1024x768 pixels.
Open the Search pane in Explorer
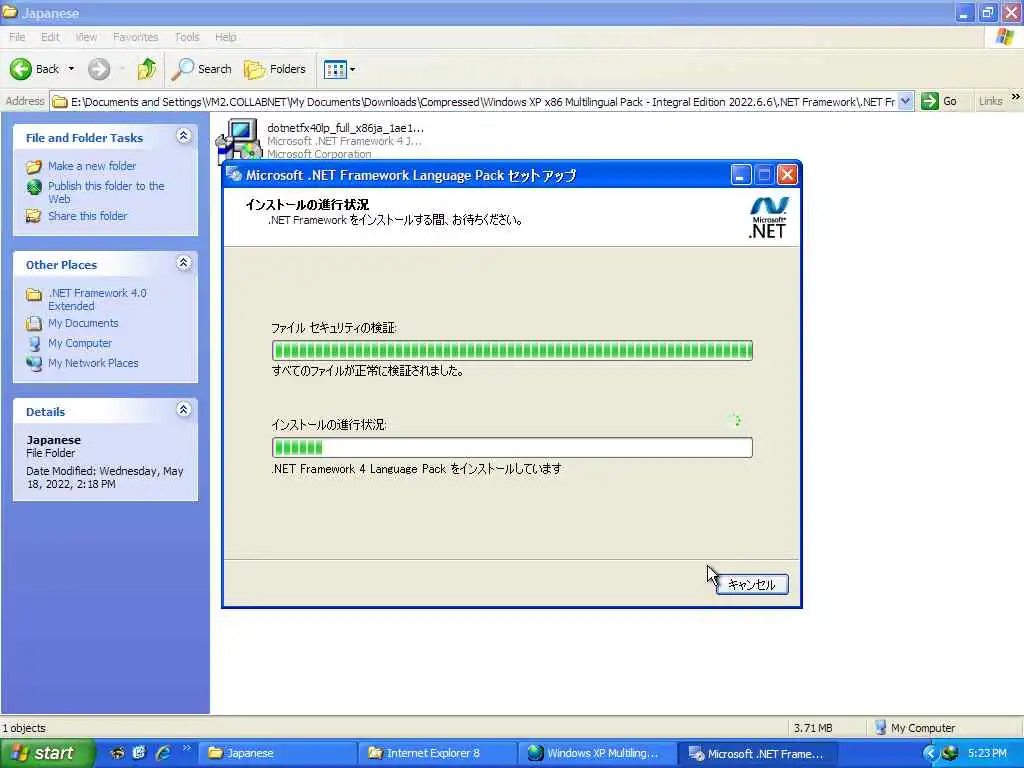[202, 69]
